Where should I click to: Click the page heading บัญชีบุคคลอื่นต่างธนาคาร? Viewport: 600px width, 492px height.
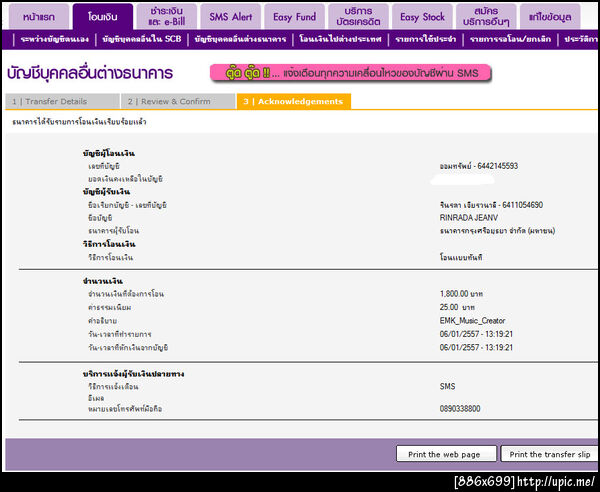(x=90, y=73)
